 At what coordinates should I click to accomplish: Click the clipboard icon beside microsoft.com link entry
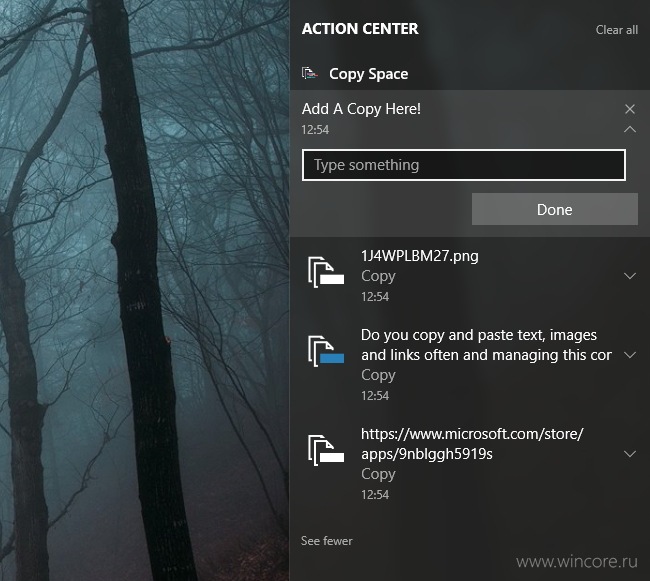tap(326, 450)
